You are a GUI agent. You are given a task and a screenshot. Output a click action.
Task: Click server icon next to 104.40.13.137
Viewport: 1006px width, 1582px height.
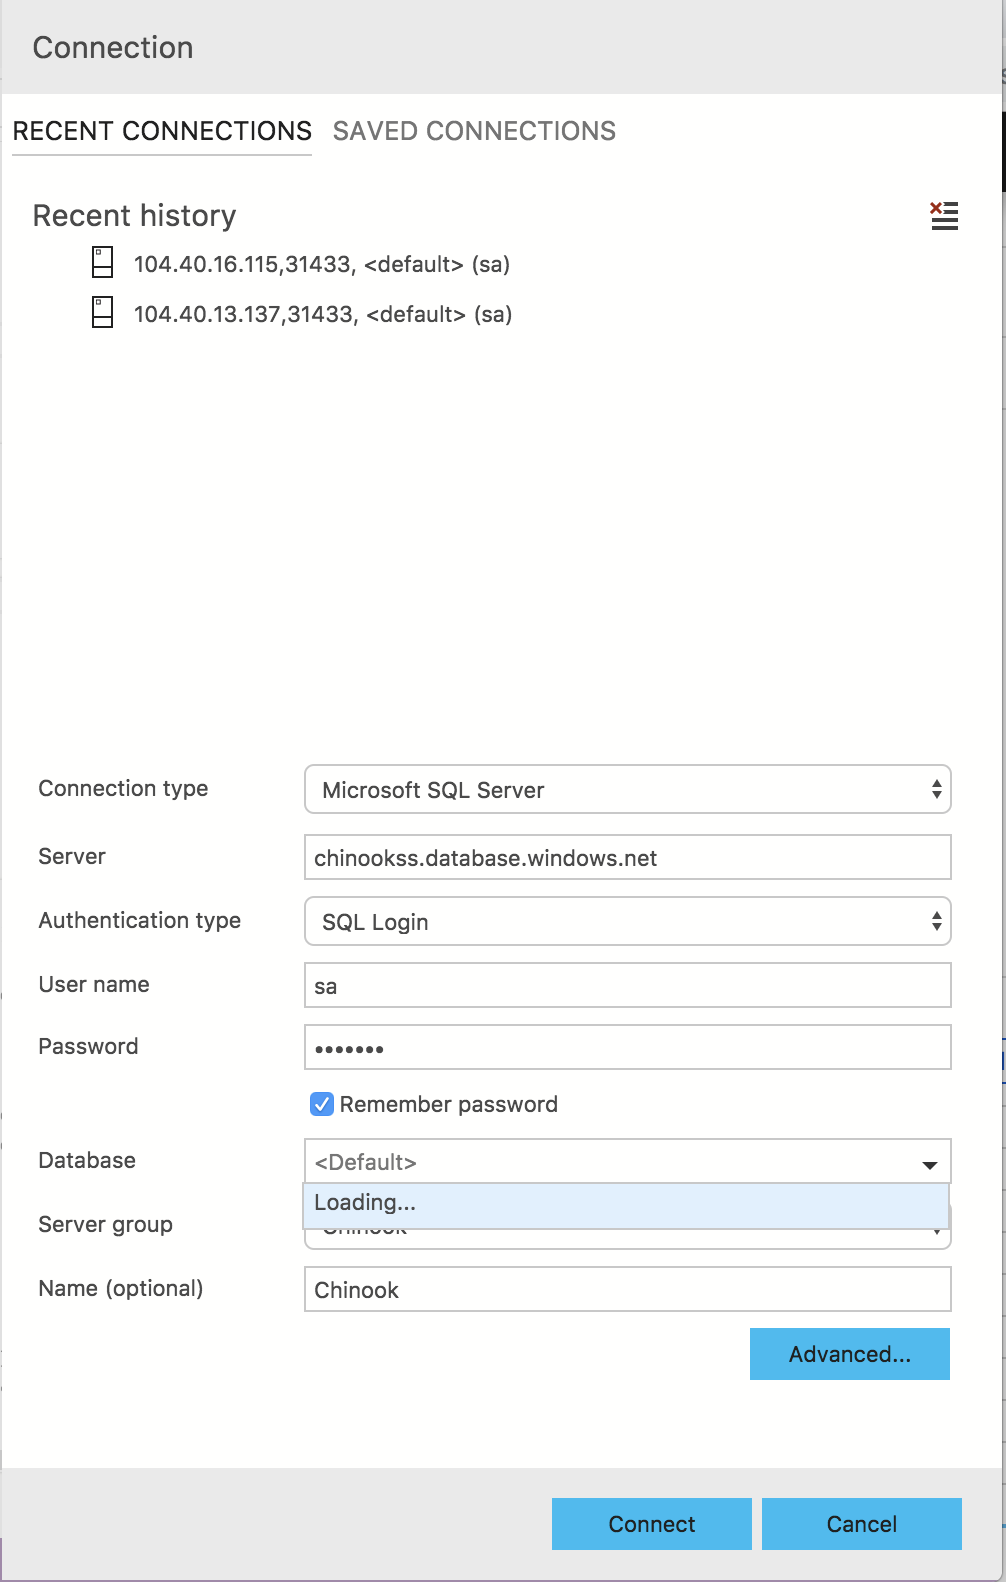click(102, 312)
